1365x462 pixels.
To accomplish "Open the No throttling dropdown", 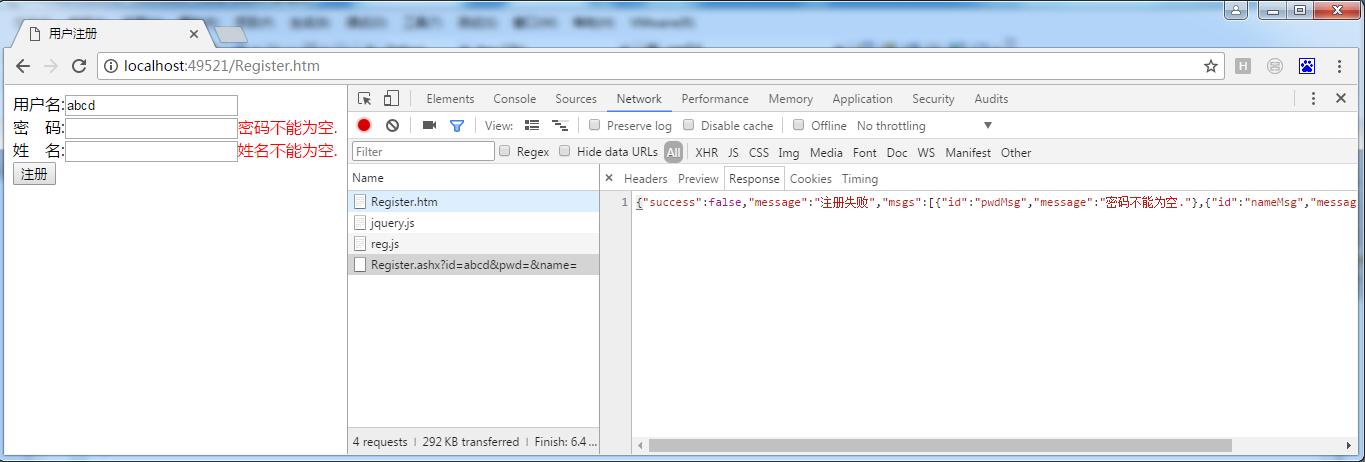I will pyautogui.click(x=923, y=125).
